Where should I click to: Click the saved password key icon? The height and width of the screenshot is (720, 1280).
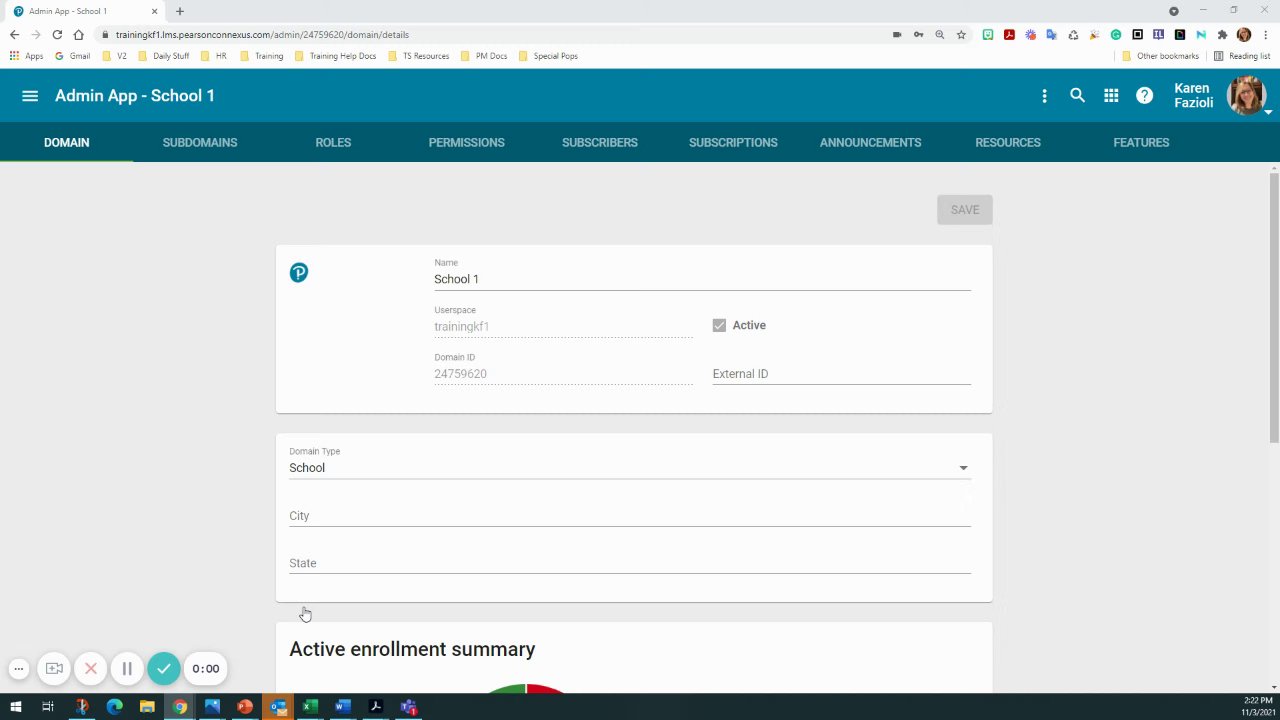point(918,34)
